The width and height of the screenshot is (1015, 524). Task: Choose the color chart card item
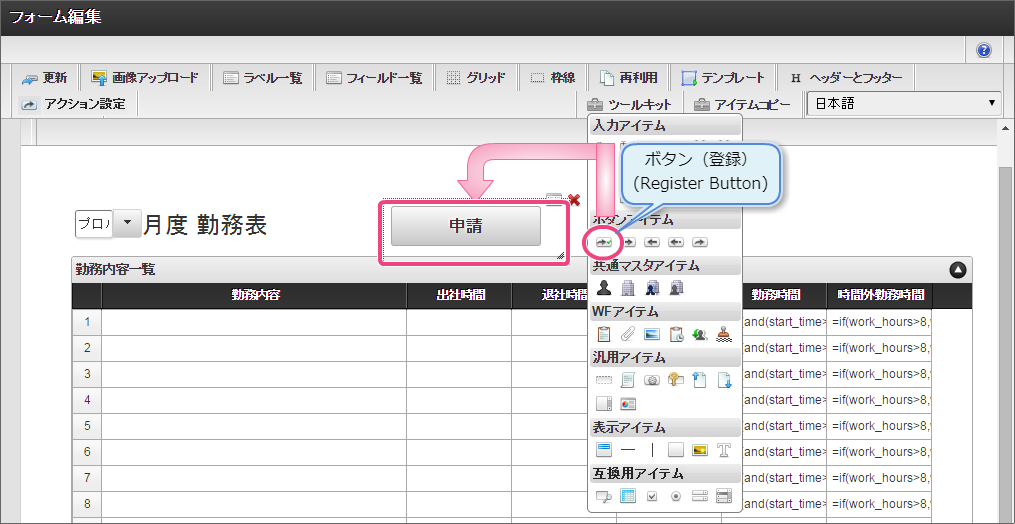(x=627, y=404)
